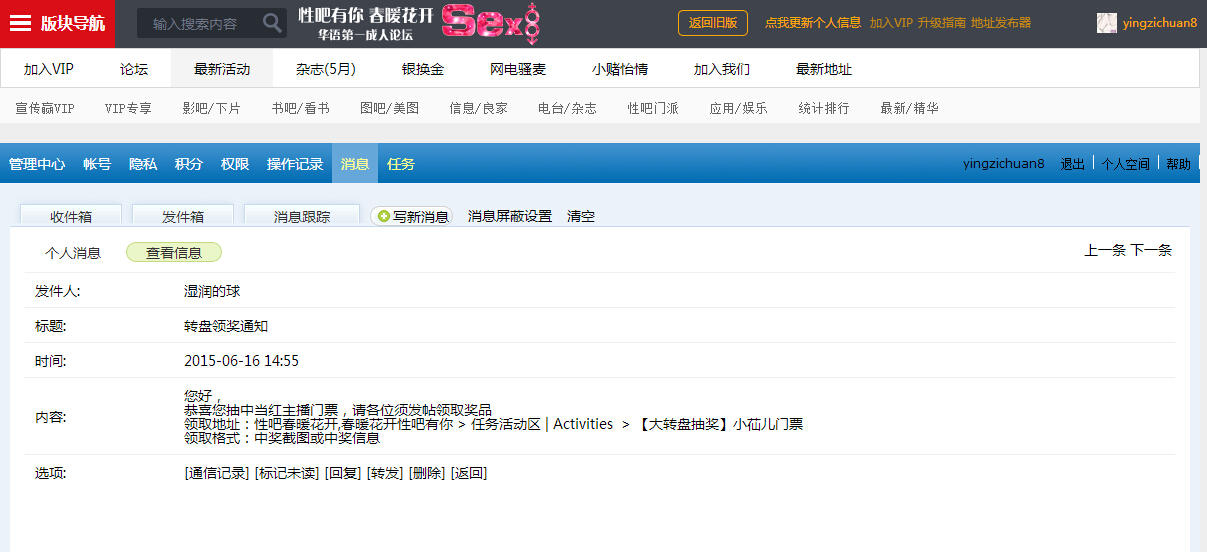Click VIP专享 in sub navigation

tap(128, 108)
